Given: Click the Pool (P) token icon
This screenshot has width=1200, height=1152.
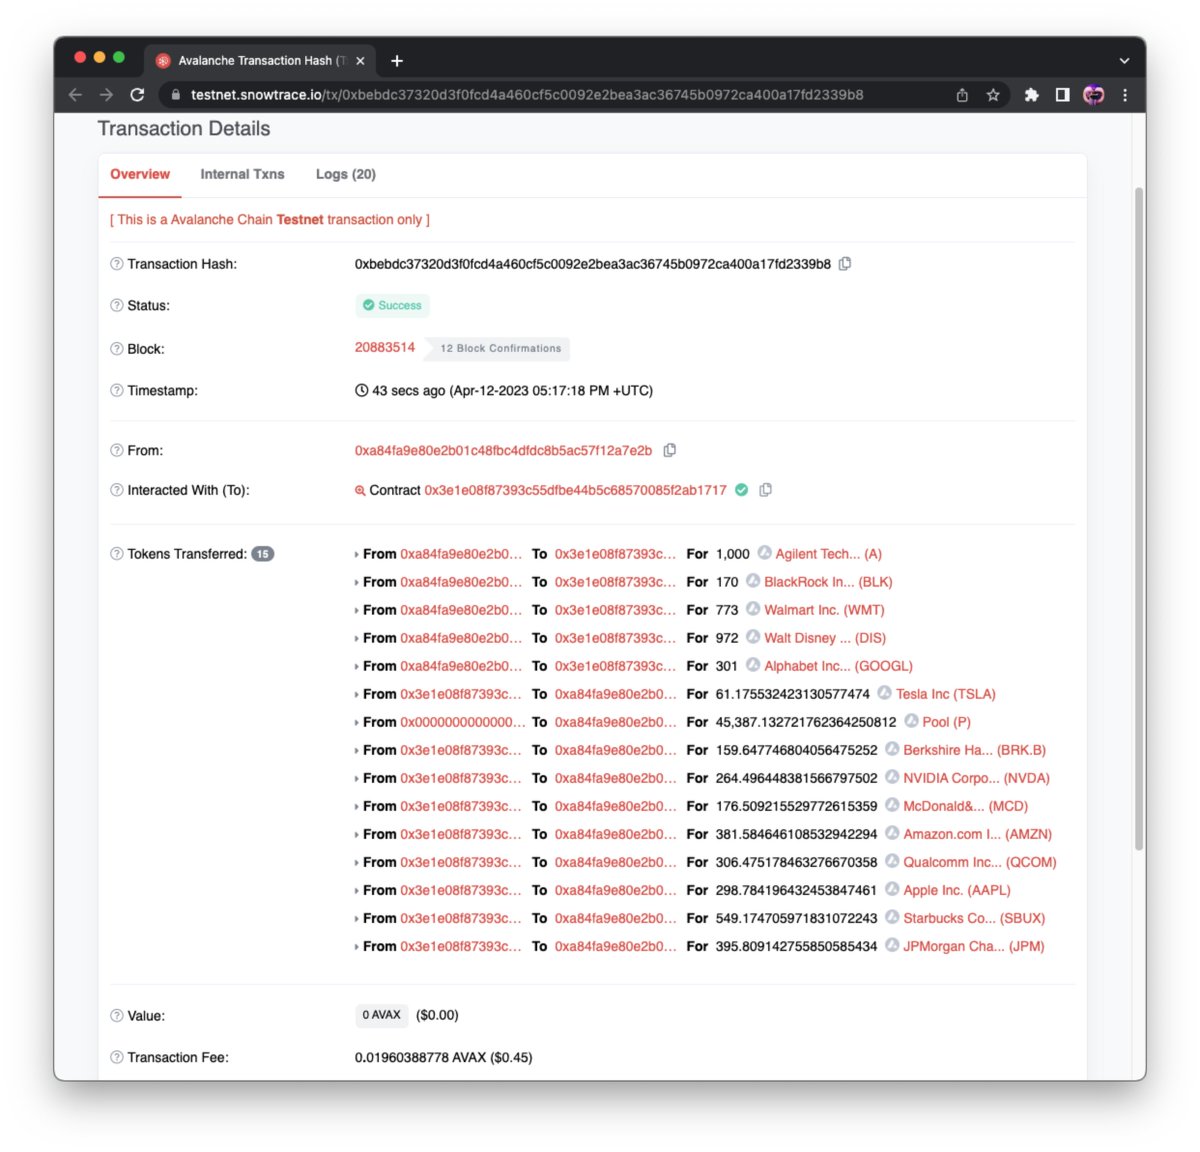Looking at the screenshot, I should (912, 721).
